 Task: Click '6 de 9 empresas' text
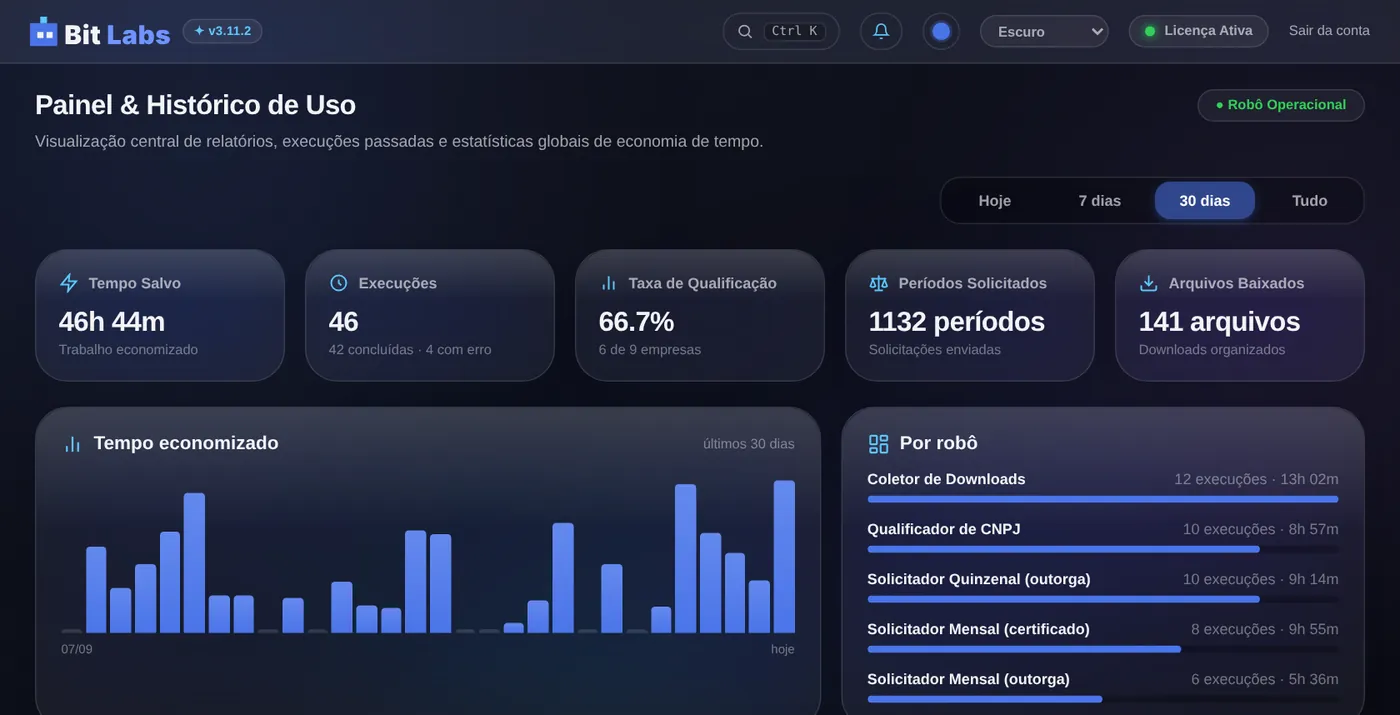[x=650, y=350]
